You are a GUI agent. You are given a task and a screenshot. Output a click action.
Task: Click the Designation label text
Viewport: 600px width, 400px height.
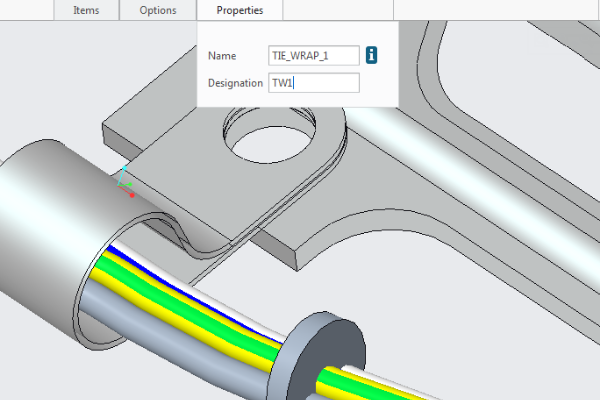pyautogui.click(x=235, y=83)
